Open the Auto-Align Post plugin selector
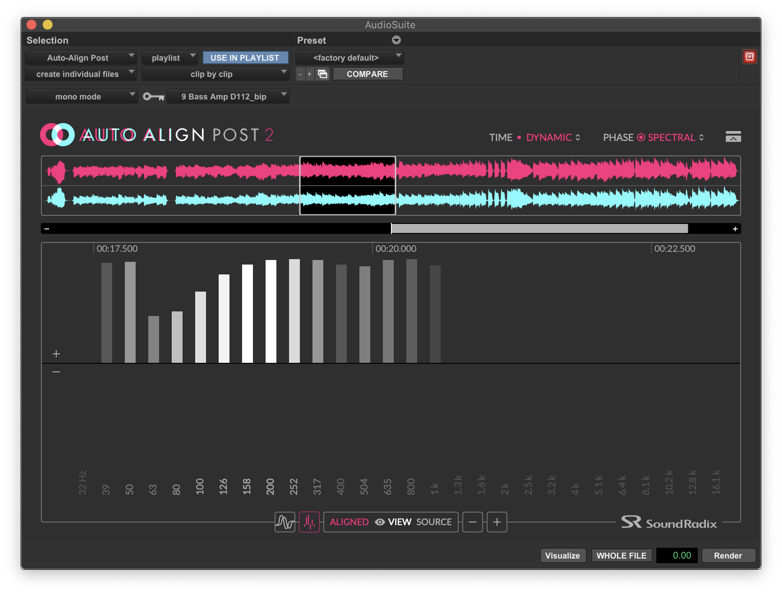Image resolution: width=782 pixels, height=594 pixels. [x=81, y=58]
